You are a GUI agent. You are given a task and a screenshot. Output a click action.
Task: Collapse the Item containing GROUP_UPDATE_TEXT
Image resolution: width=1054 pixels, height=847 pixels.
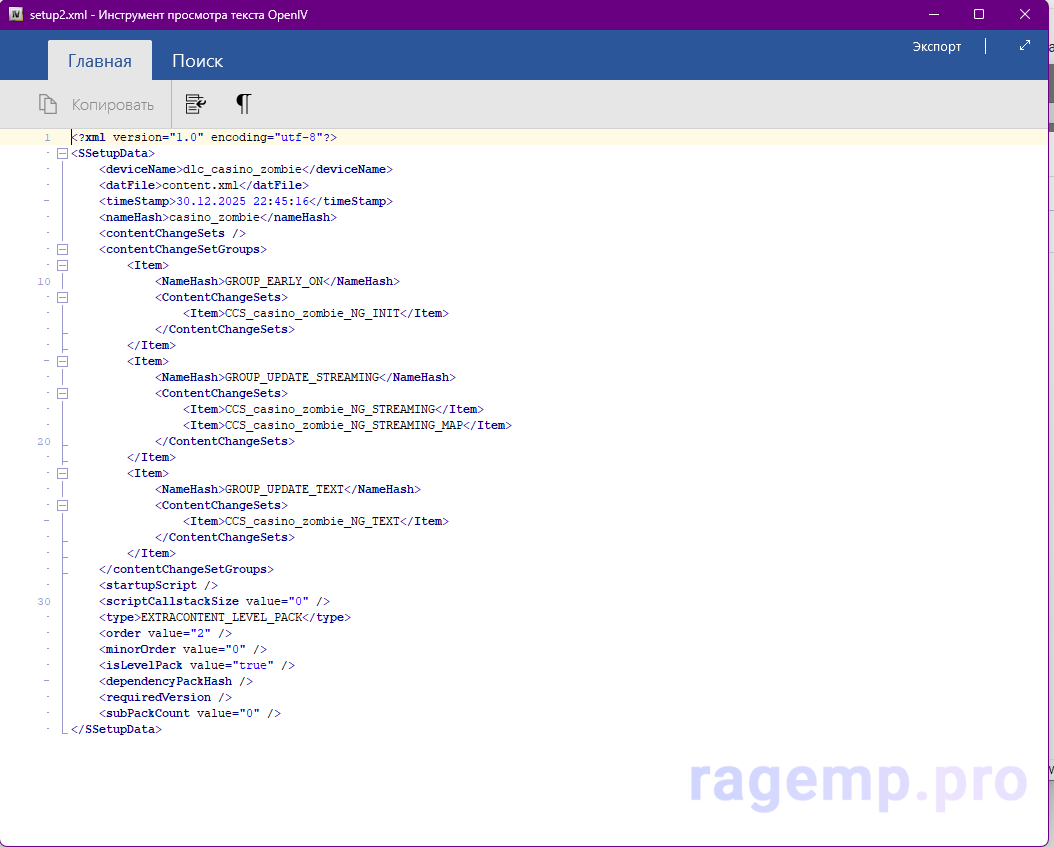(x=62, y=473)
